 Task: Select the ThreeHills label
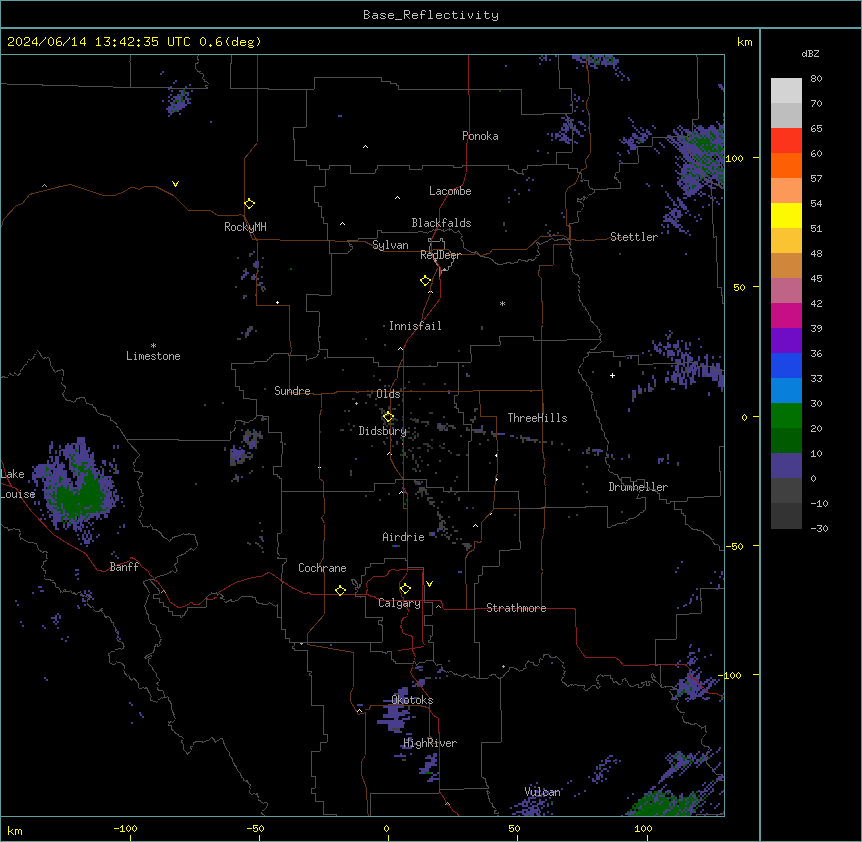pyautogui.click(x=537, y=418)
